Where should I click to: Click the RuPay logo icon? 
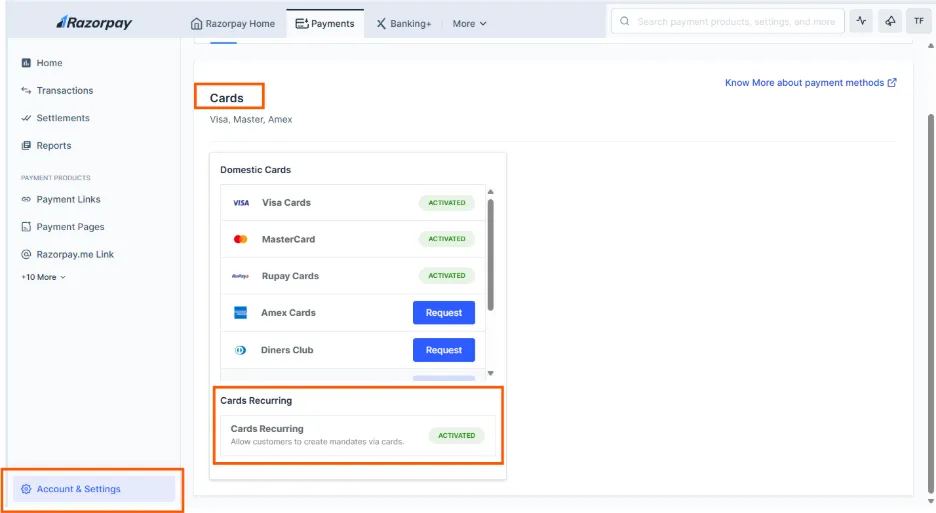[241, 276]
